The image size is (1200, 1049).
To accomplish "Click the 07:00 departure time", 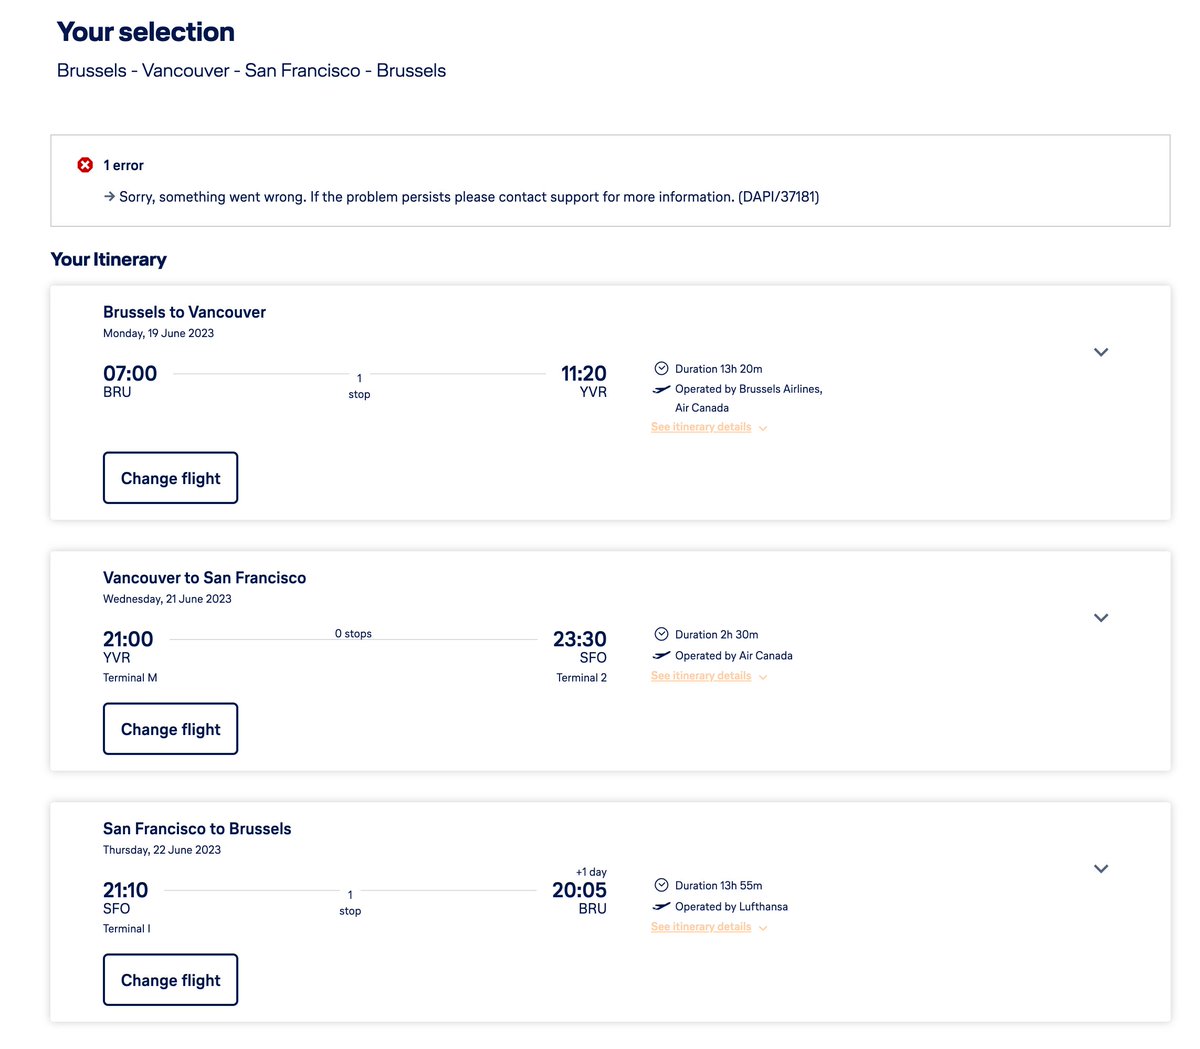I will click(x=130, y=373).
